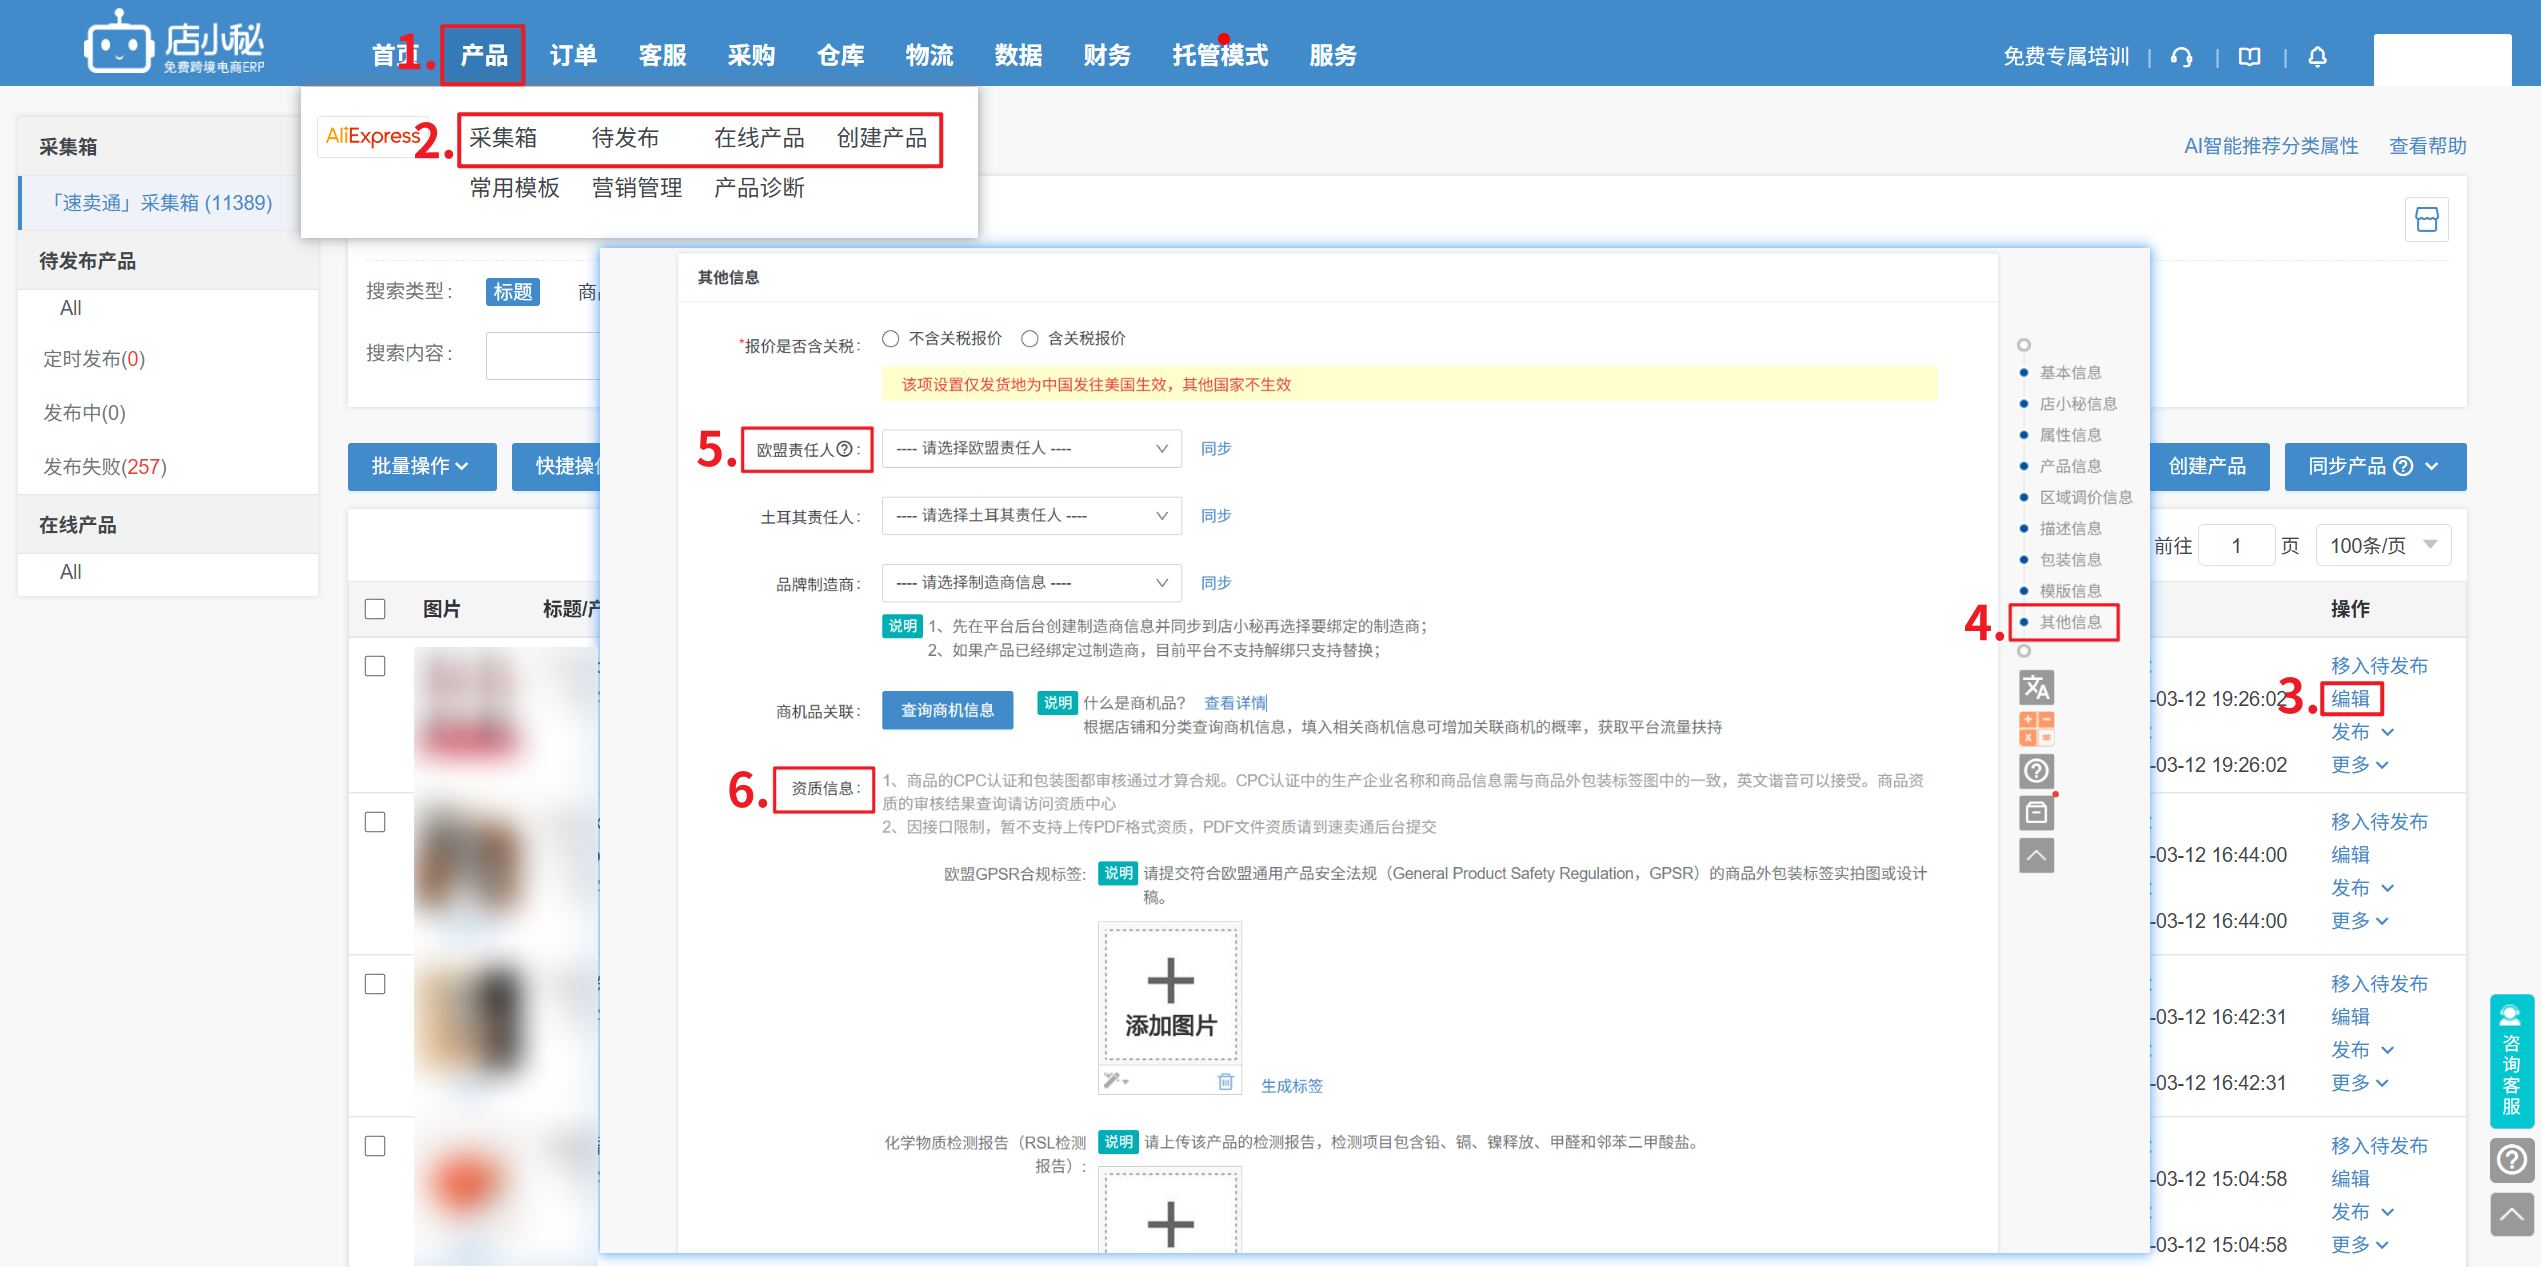Click the help question icon beside 欧盟责任人

[845, 449]
